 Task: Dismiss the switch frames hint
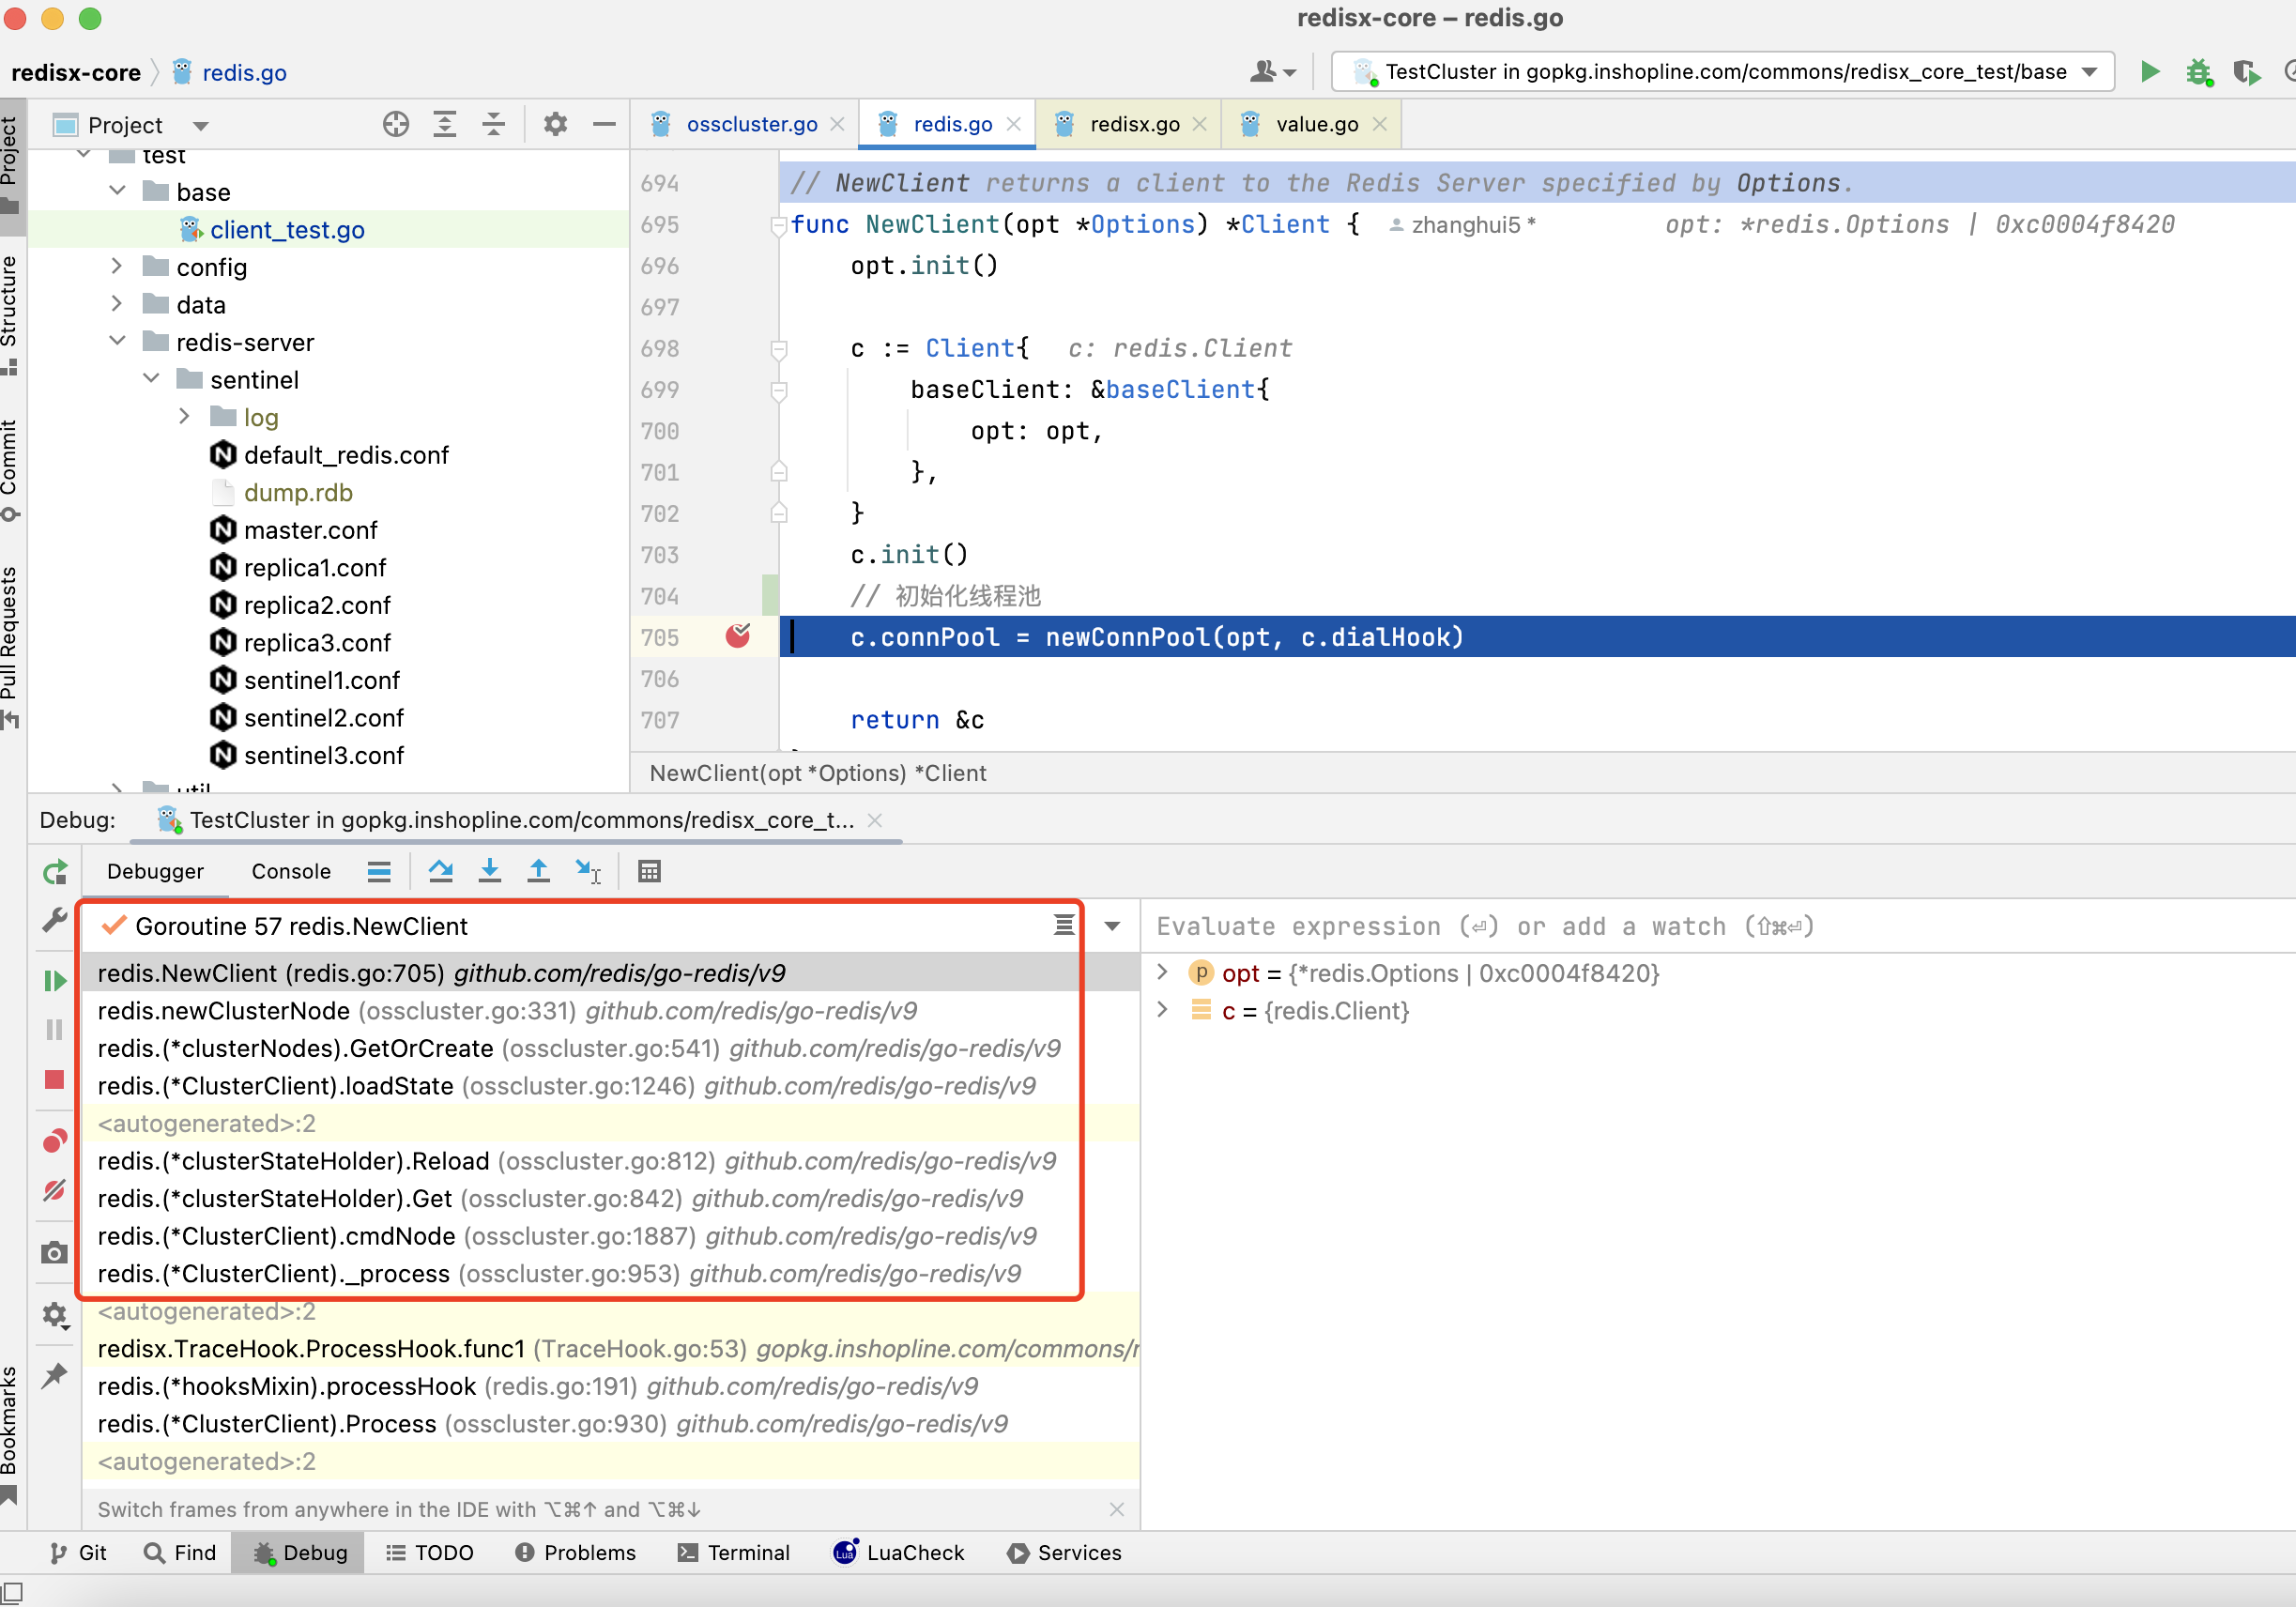tap(1117, 1509)
